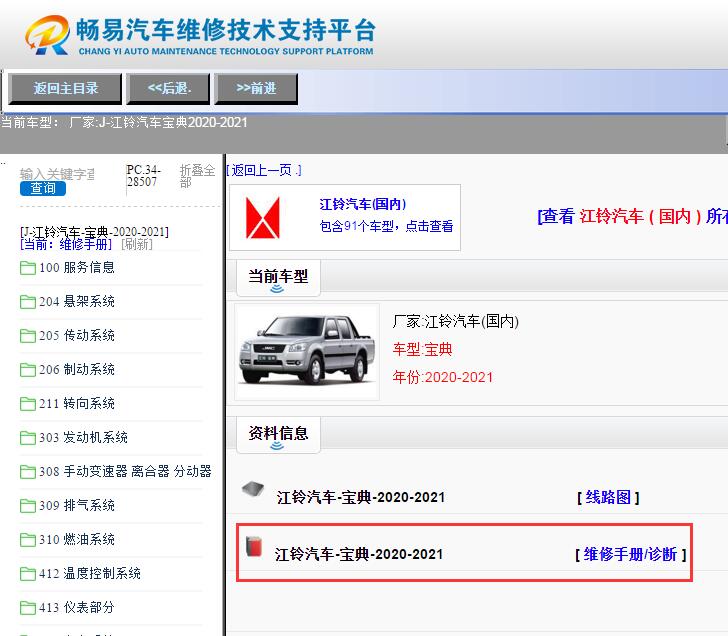This screenshot has width=728, height=636.
Task: Select tree item 100 服务信息
Action: point(77,267)
